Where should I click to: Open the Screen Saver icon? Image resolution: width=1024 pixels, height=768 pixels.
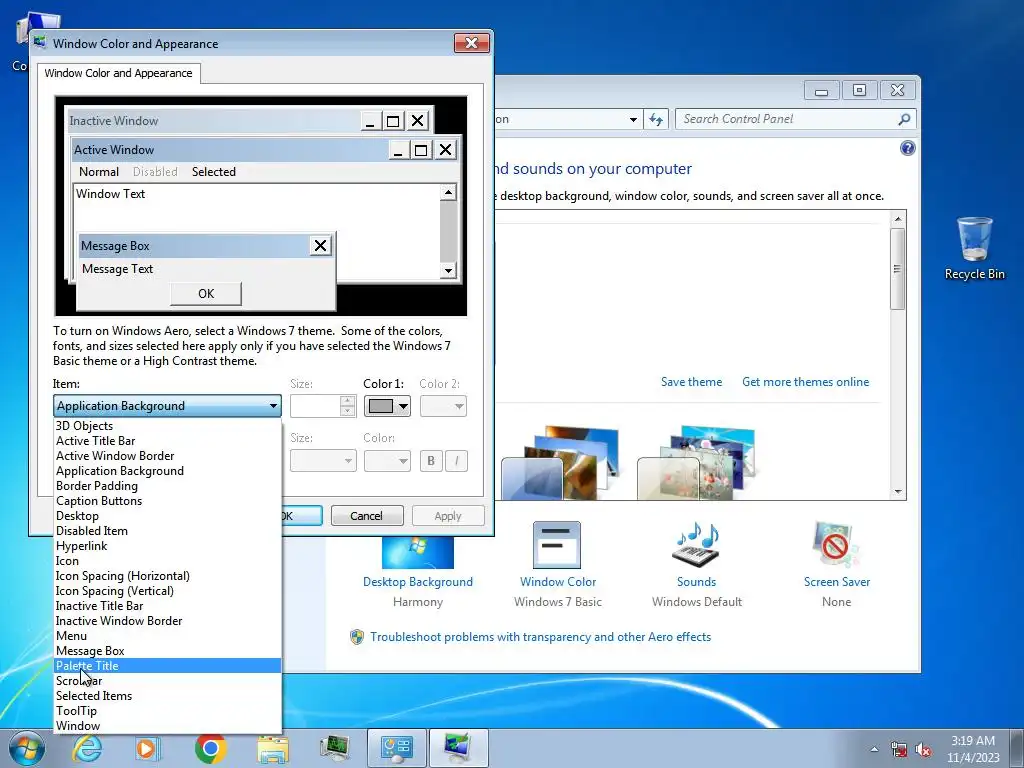tap(837, 545)
